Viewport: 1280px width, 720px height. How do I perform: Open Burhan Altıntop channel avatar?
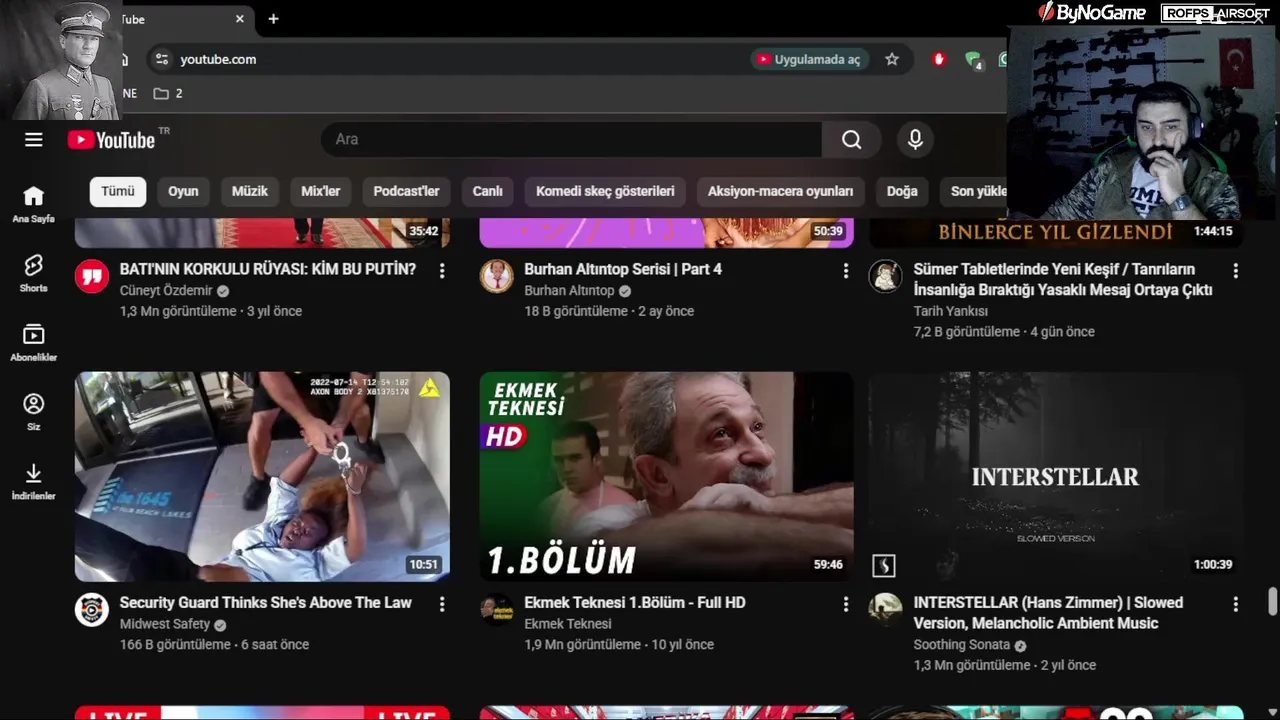497,276
